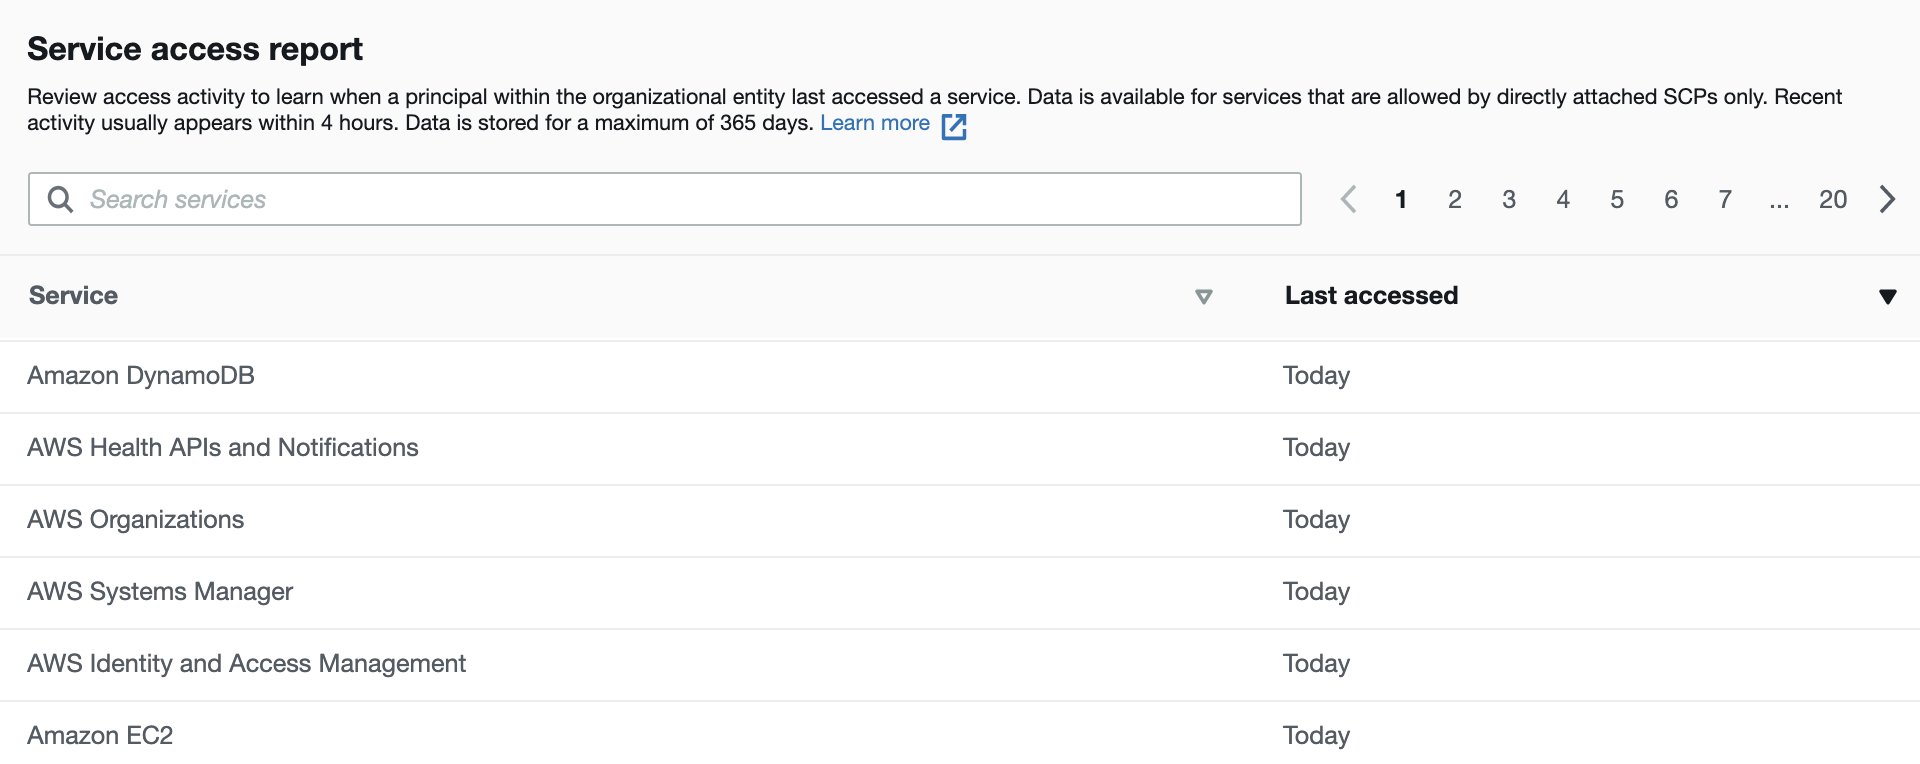Select the Amazon DynamoDB row

[141, 376]
